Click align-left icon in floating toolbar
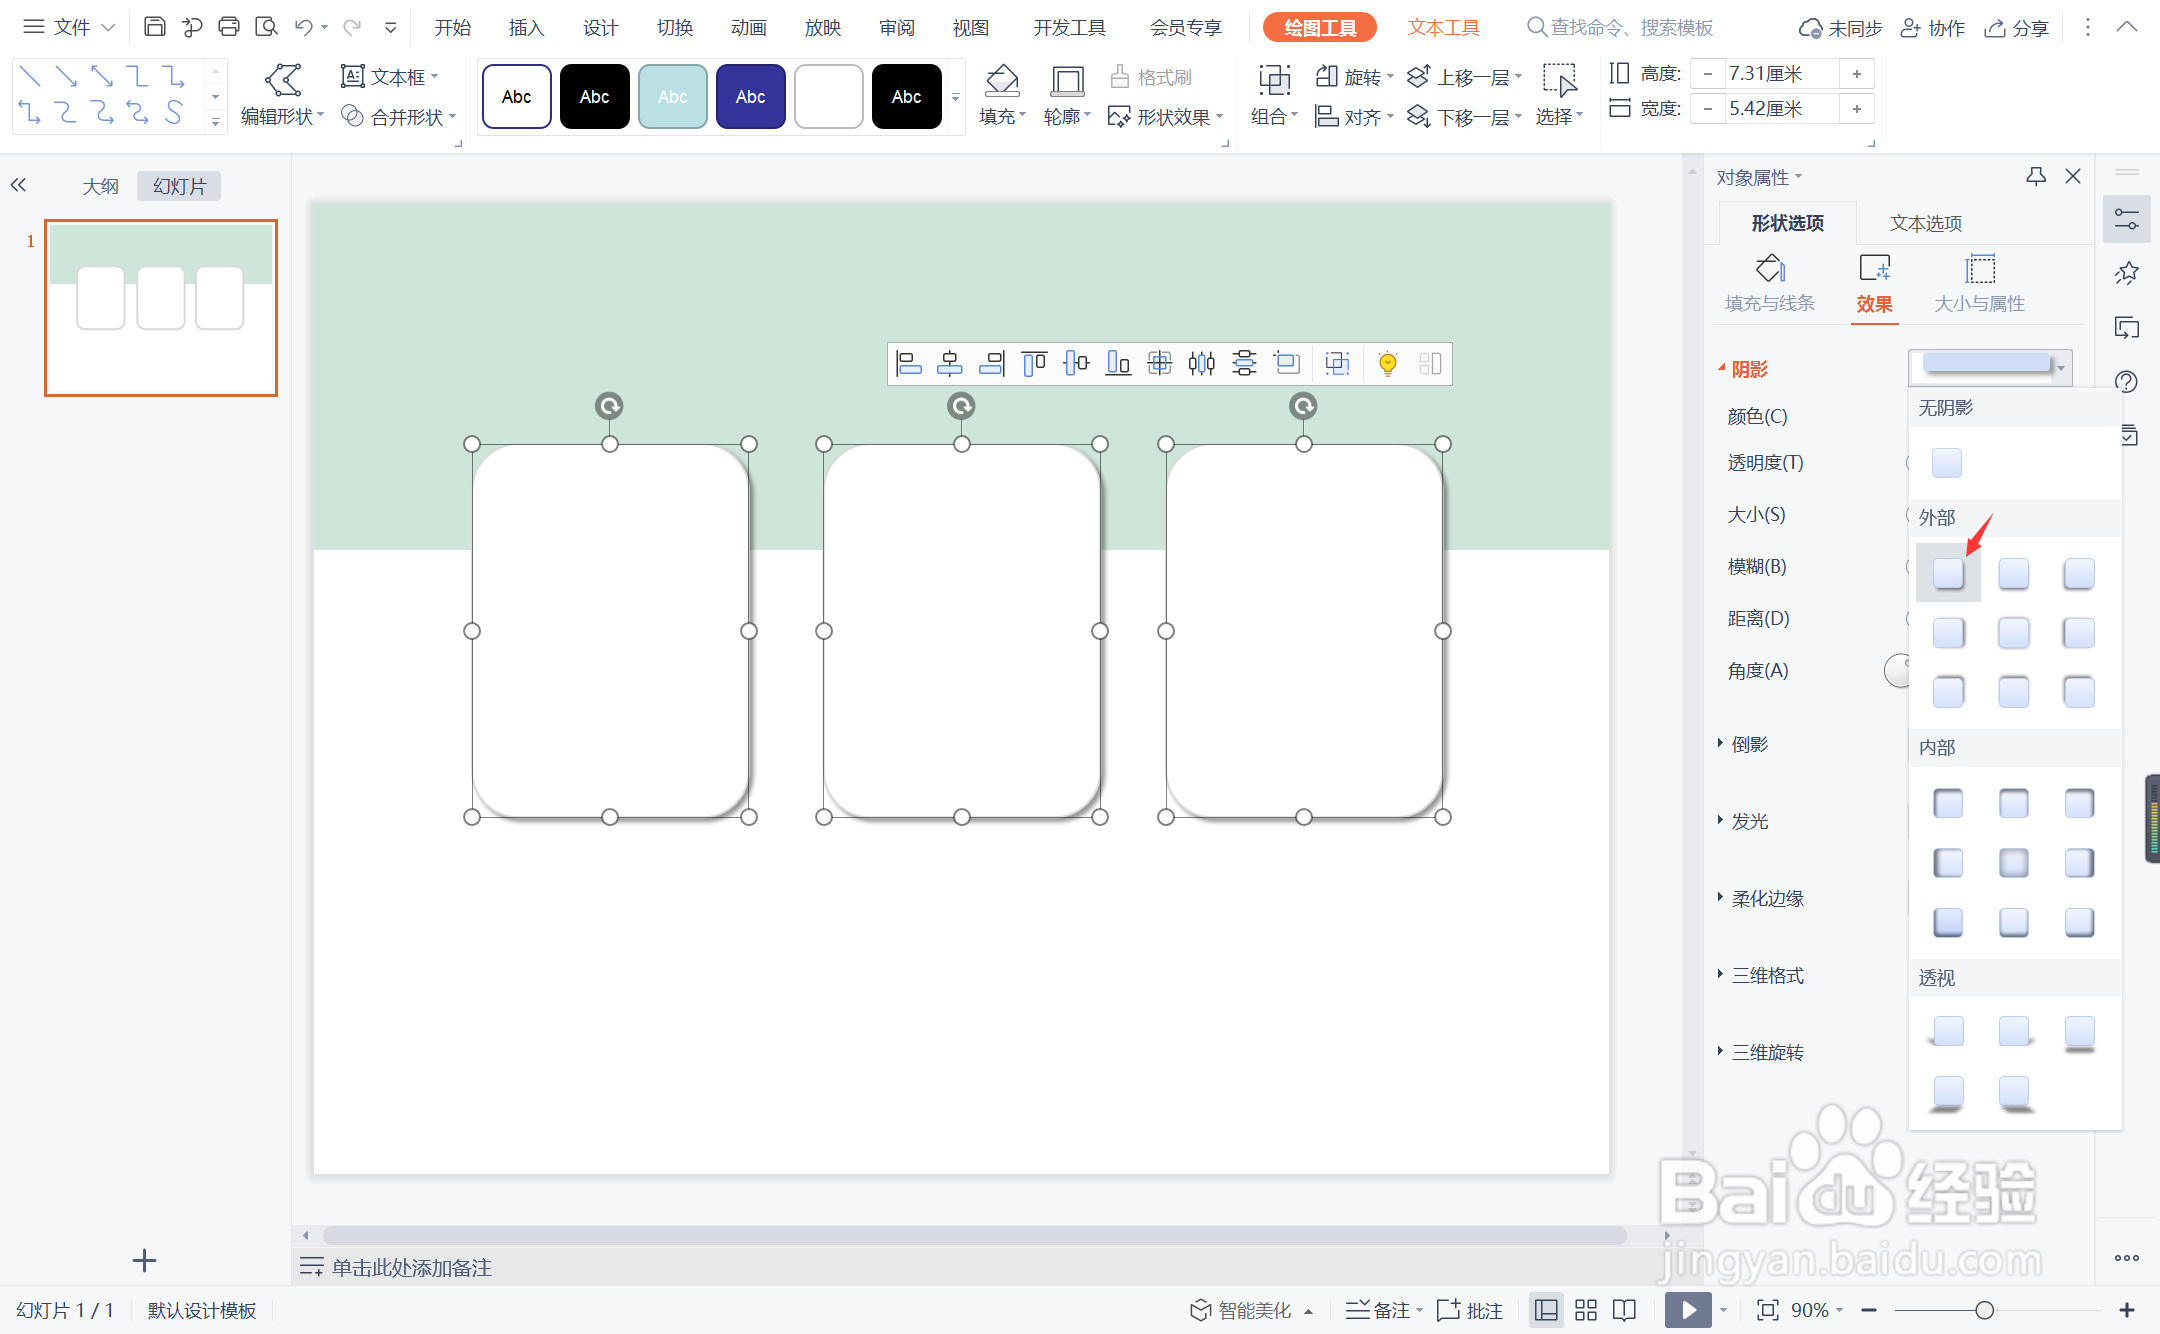This screenshot has height=1334, width=2160. (x=908, y=363)
